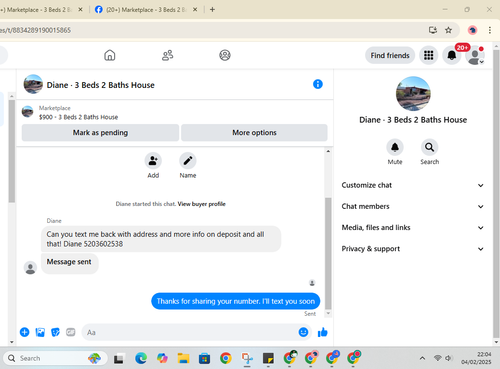Image resolution: width=500 pixels, height=369 pixels.
Task: Open the Friends icon in top navigation
Action: coord(167,55)
